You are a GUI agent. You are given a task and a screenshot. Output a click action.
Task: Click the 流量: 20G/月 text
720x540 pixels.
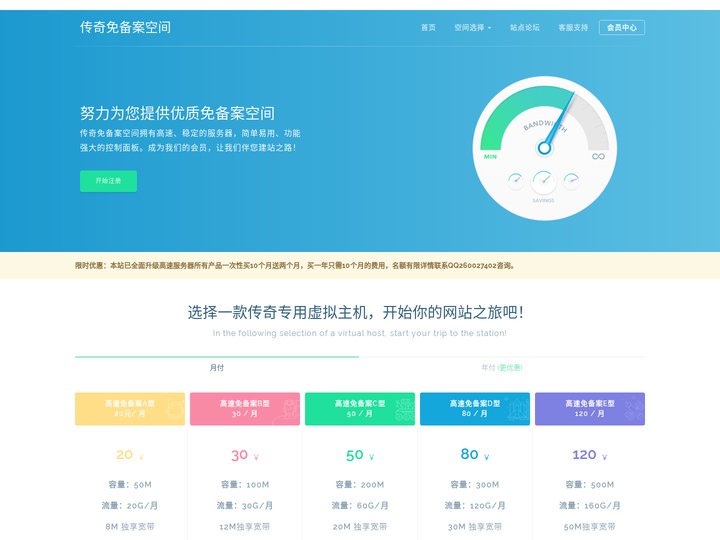point(130,506)
